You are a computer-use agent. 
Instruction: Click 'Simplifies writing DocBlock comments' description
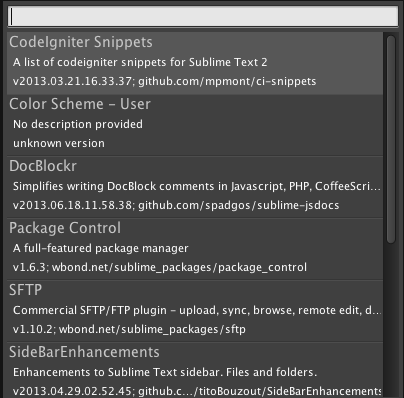pyautogui.click(x=197, y=186)
